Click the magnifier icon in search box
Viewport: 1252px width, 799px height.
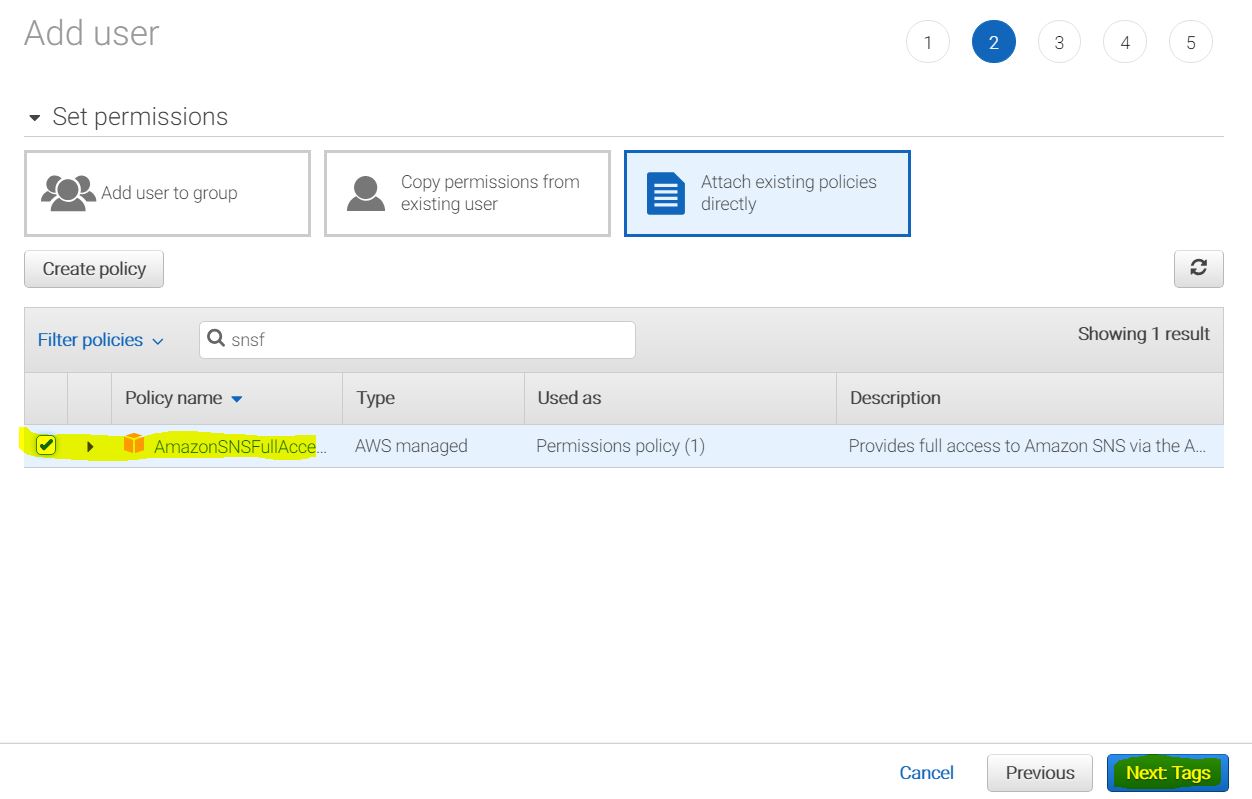(x=216, y=339)
